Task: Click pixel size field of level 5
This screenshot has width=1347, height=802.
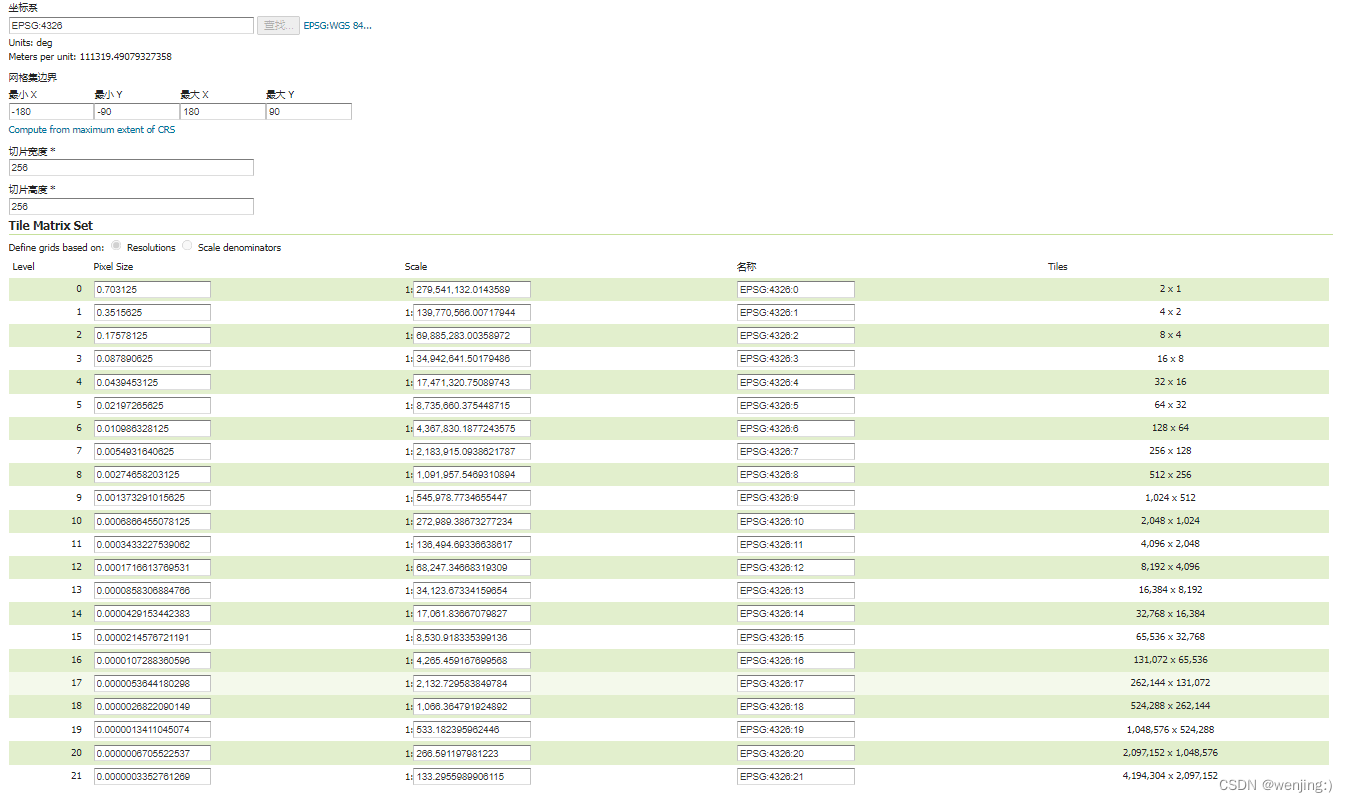Action: 152,405
